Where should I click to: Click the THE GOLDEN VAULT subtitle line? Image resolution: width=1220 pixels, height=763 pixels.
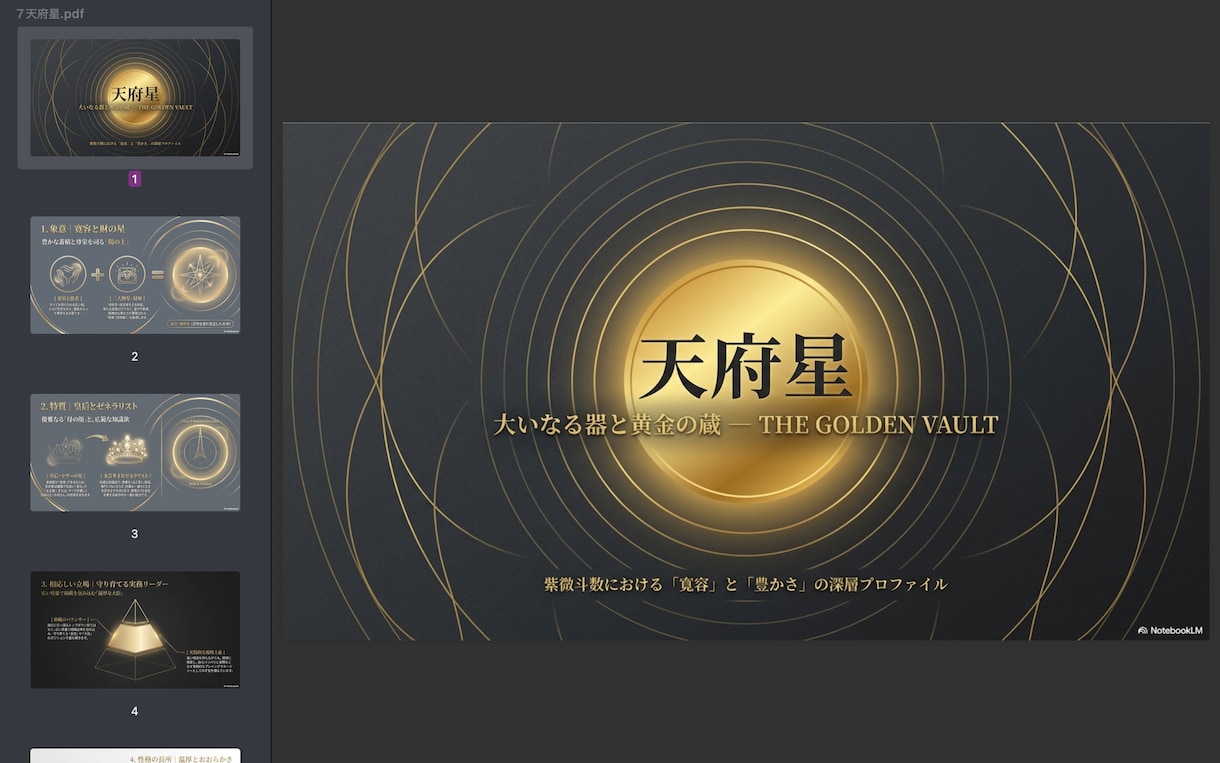pyautogui.click(x=745, y=424)
